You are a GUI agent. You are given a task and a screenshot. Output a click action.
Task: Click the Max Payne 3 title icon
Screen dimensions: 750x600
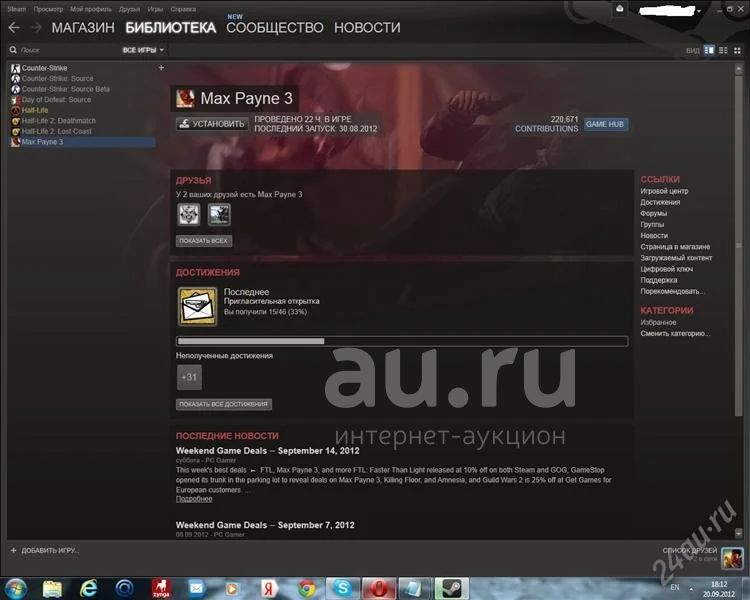tap(185, 98)
